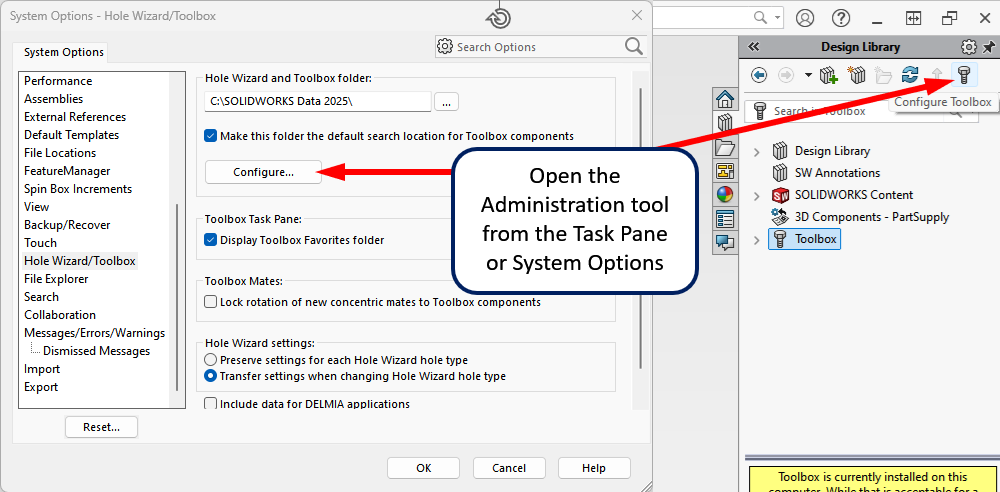The image size is (1000, 492).
Task: Click the Configure Toolbox icon in Design Library
Action: coord(964,76)
